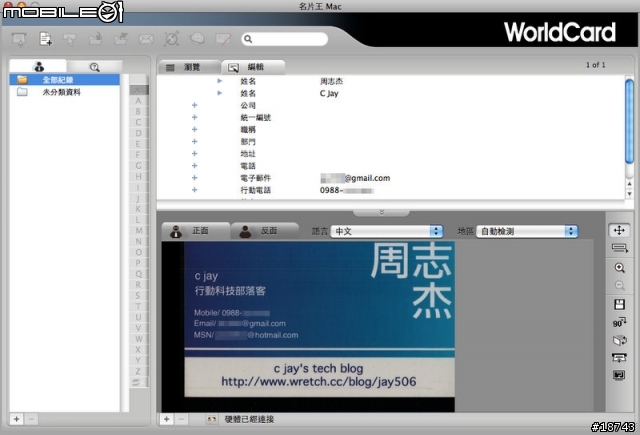Click the remove card minus button below image
640x435 pixels.
181,419
